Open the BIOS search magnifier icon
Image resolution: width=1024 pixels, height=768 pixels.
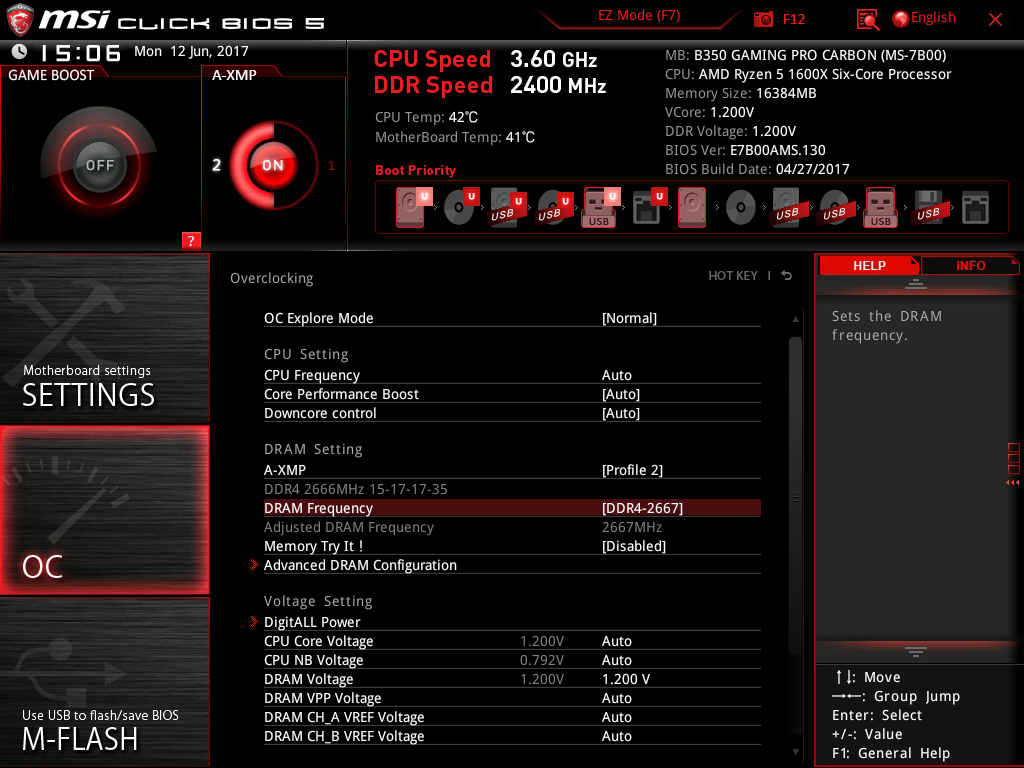click(x=867, y=19)
